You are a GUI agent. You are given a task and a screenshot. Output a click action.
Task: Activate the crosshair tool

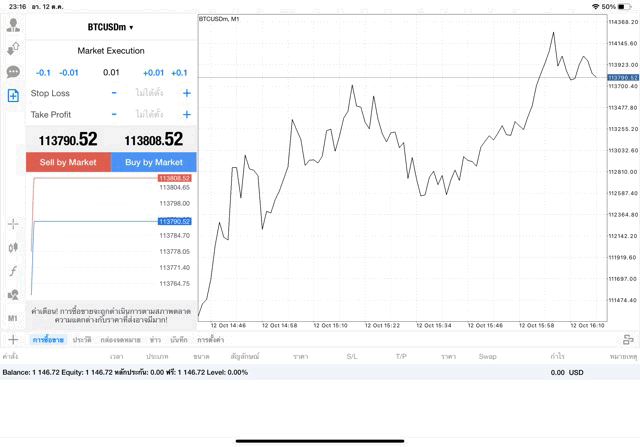tap(13, 224)
